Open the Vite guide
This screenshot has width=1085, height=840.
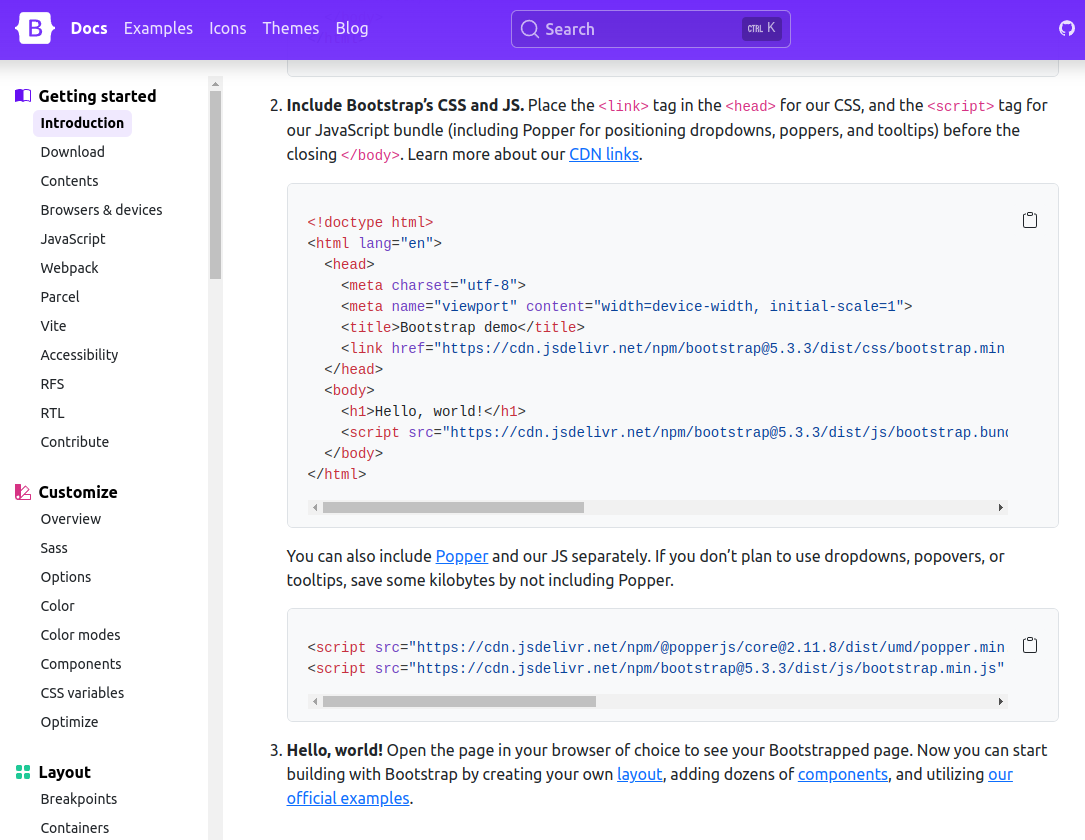[x=53, y=327]
